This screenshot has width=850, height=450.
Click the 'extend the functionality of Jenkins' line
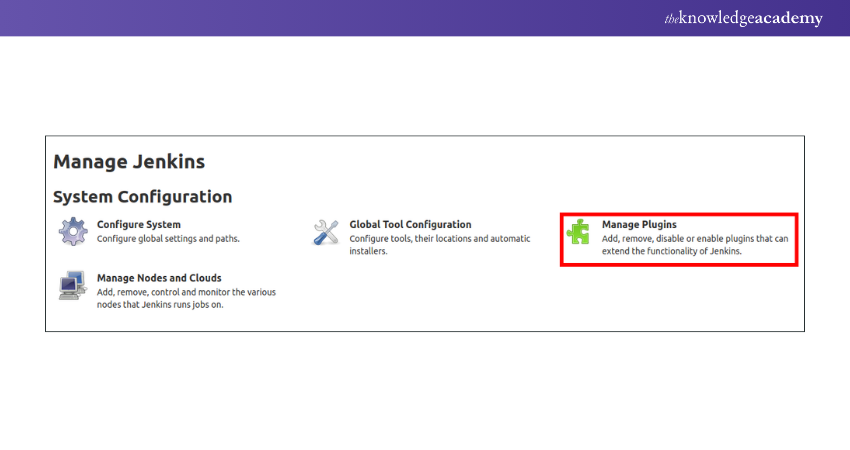(x=671, y=252)
